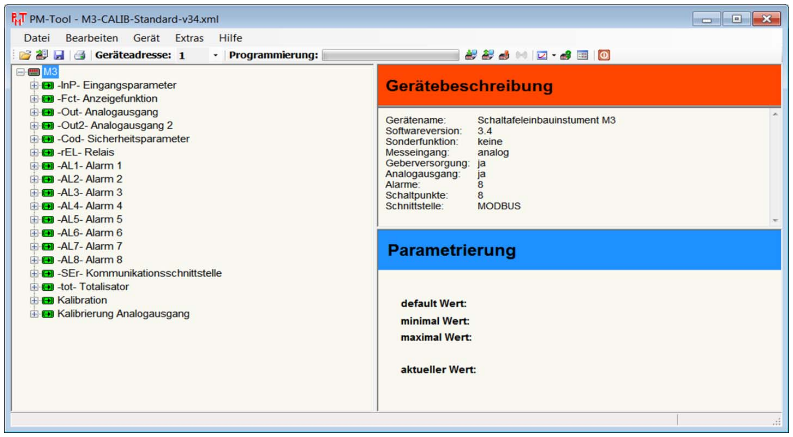Open the Bearbeiten menu

[x=92, y=38]
